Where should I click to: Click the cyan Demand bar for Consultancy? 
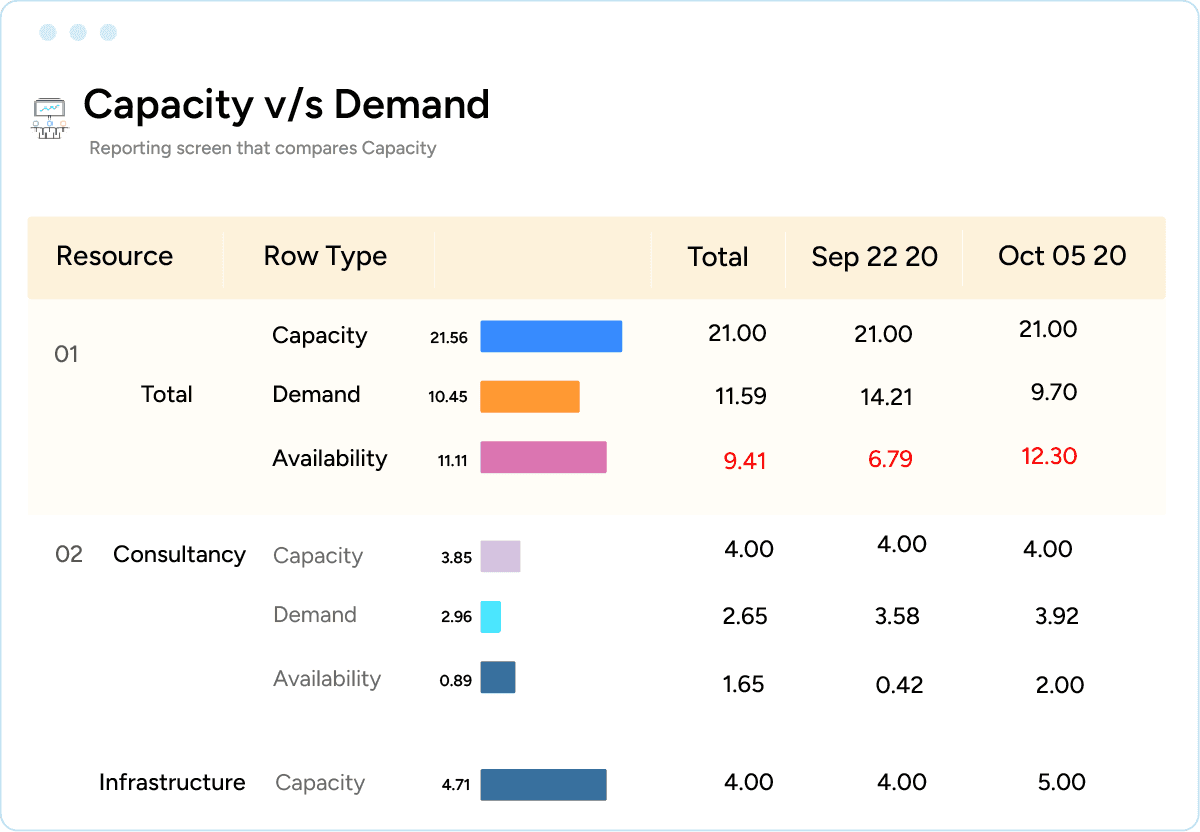(491, 618)
